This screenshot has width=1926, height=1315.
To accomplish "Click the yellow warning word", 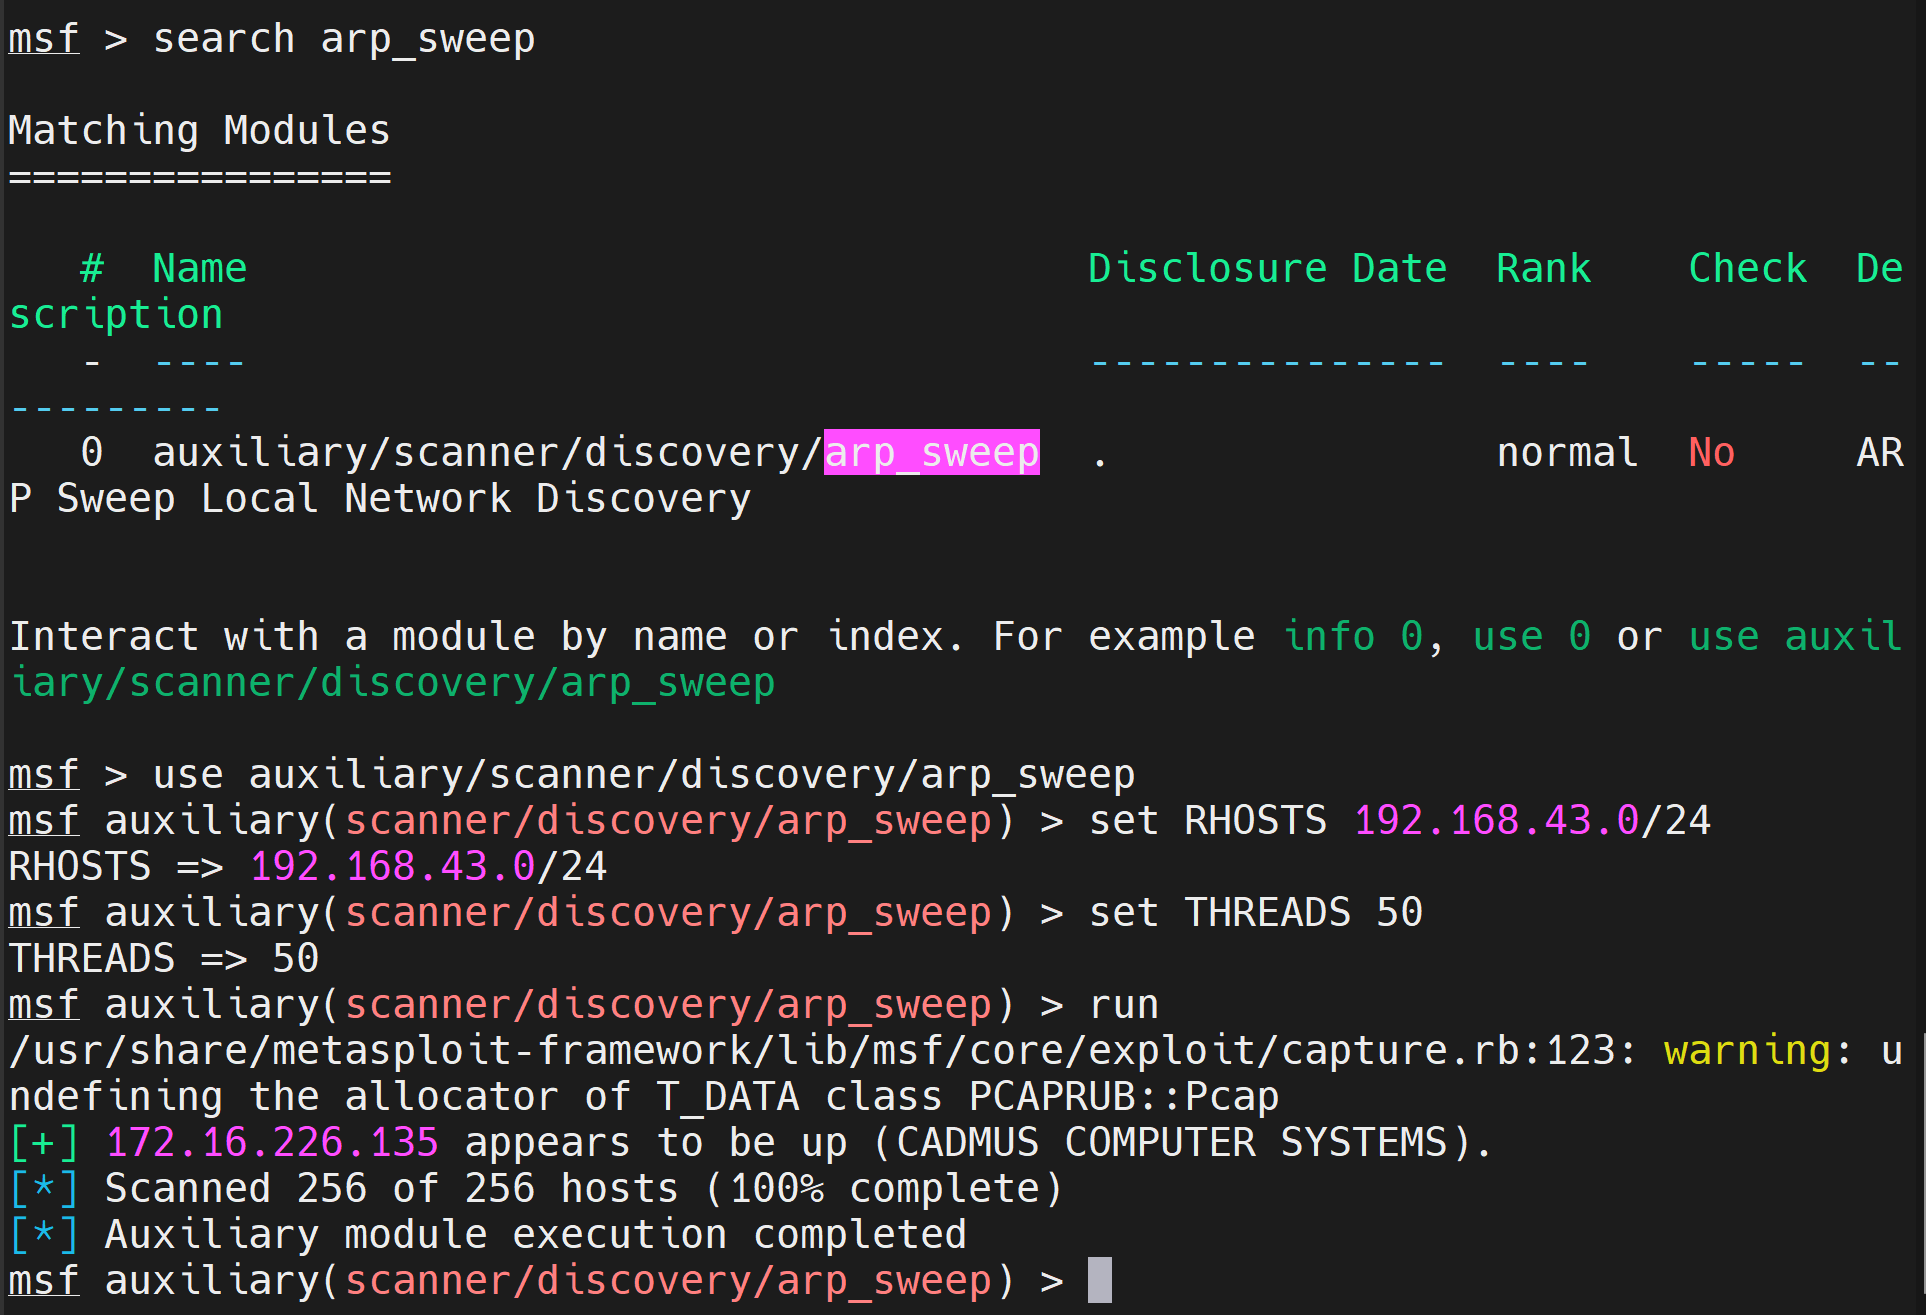I will 1746,1050.
